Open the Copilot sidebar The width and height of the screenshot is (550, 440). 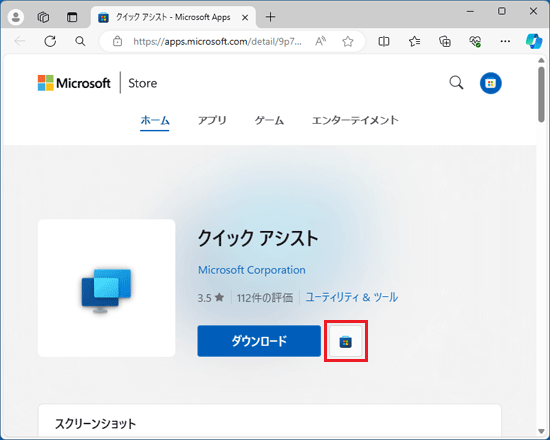[534, 41]
